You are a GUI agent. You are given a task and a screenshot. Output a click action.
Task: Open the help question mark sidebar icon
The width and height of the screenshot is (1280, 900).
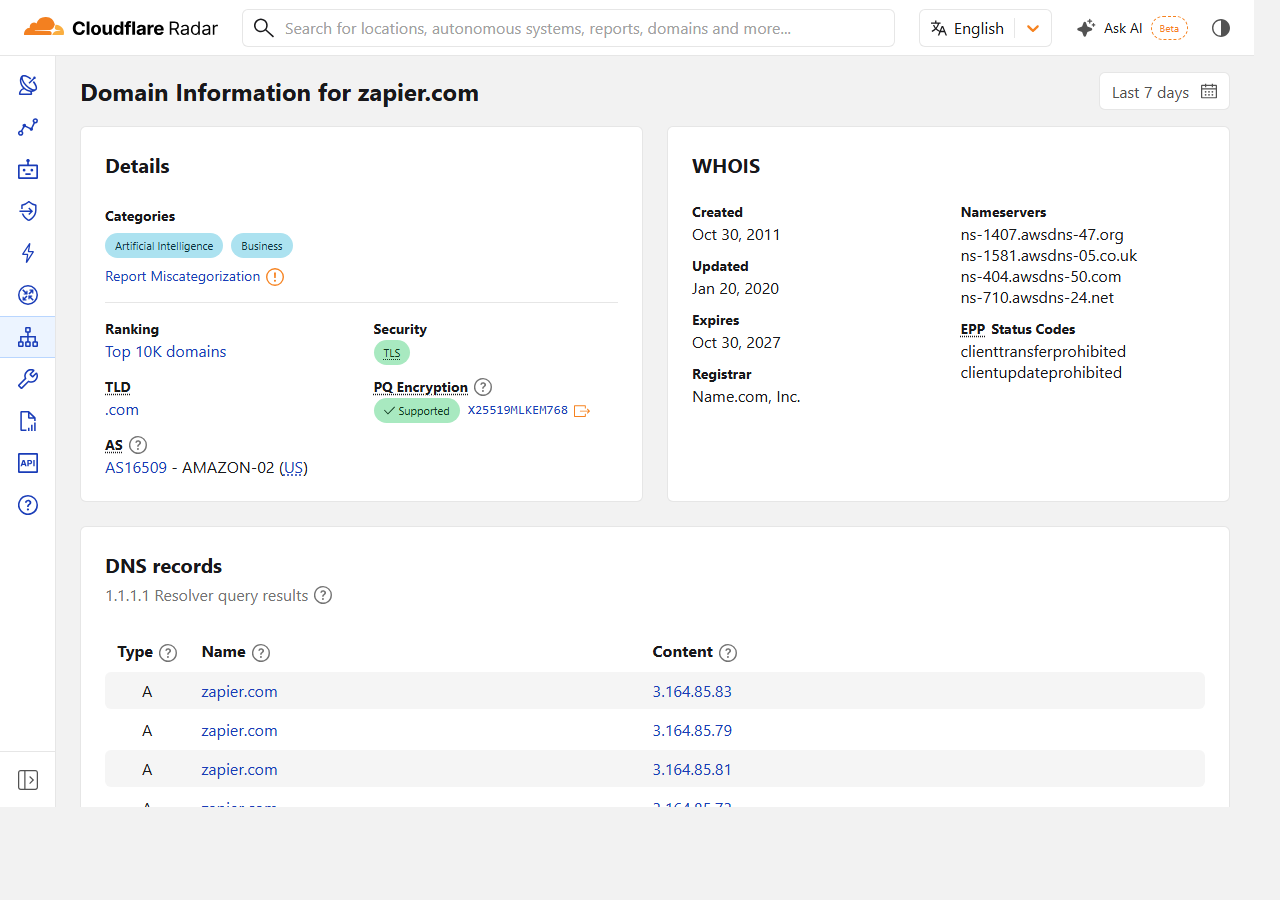pyautogui.click(x=28, y=505)
